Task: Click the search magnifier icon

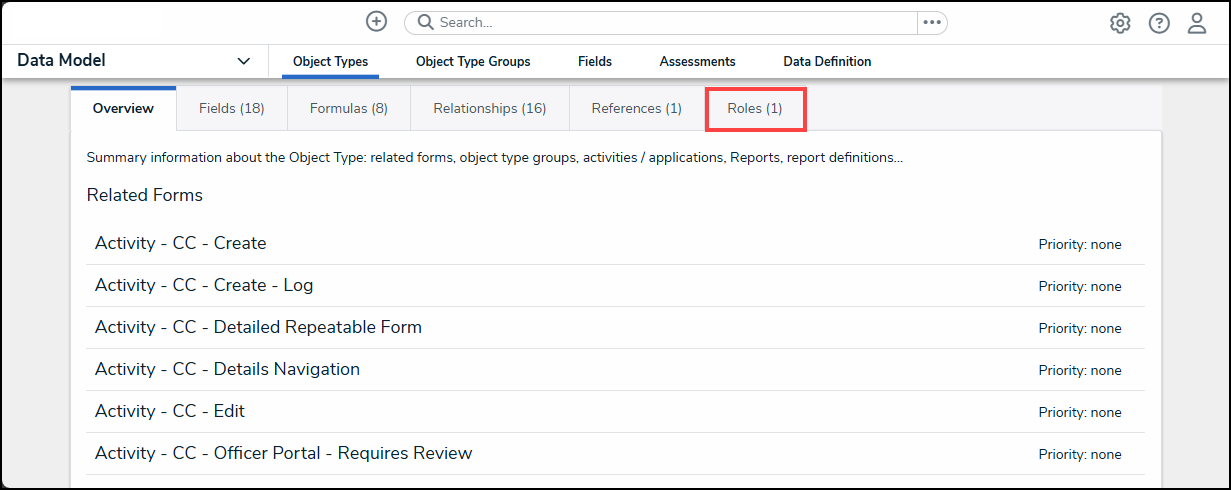Action: [425, 22]
